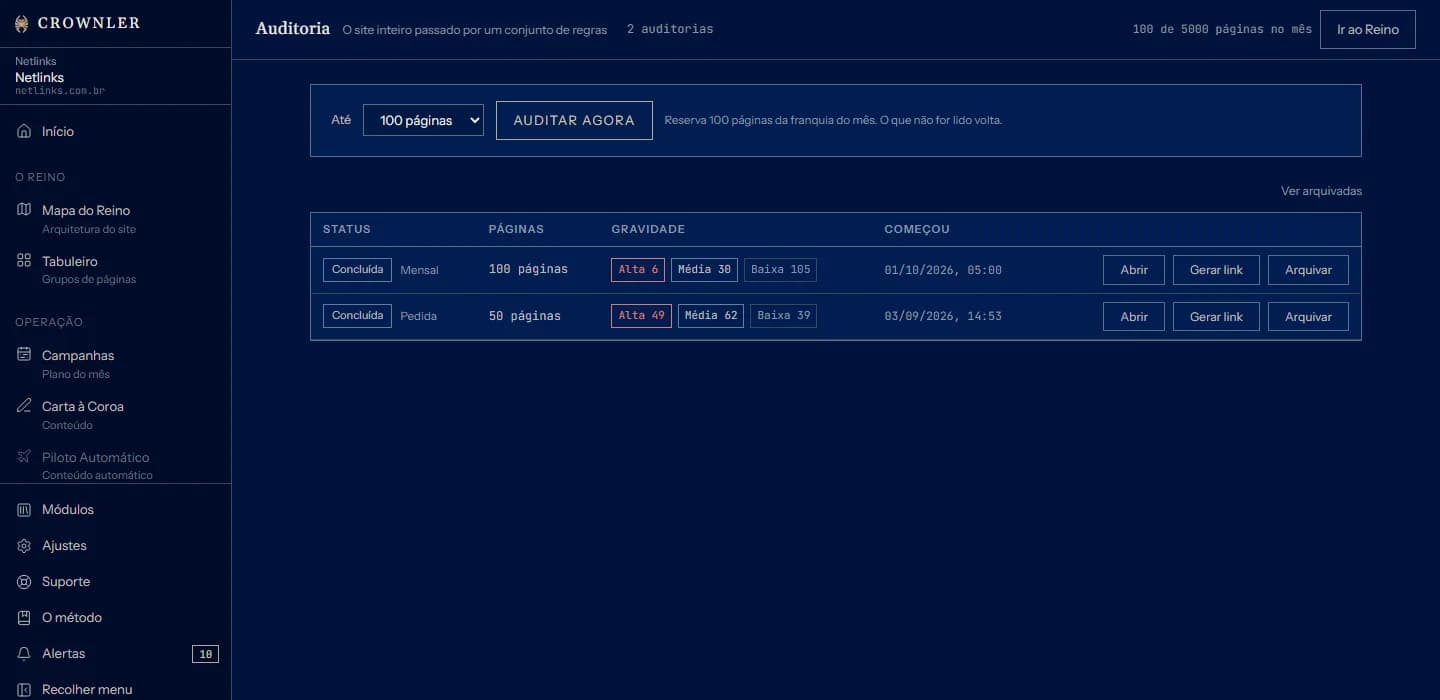
Task: Open the 100 páginas dropdown
Action: [x=423, y=120]
